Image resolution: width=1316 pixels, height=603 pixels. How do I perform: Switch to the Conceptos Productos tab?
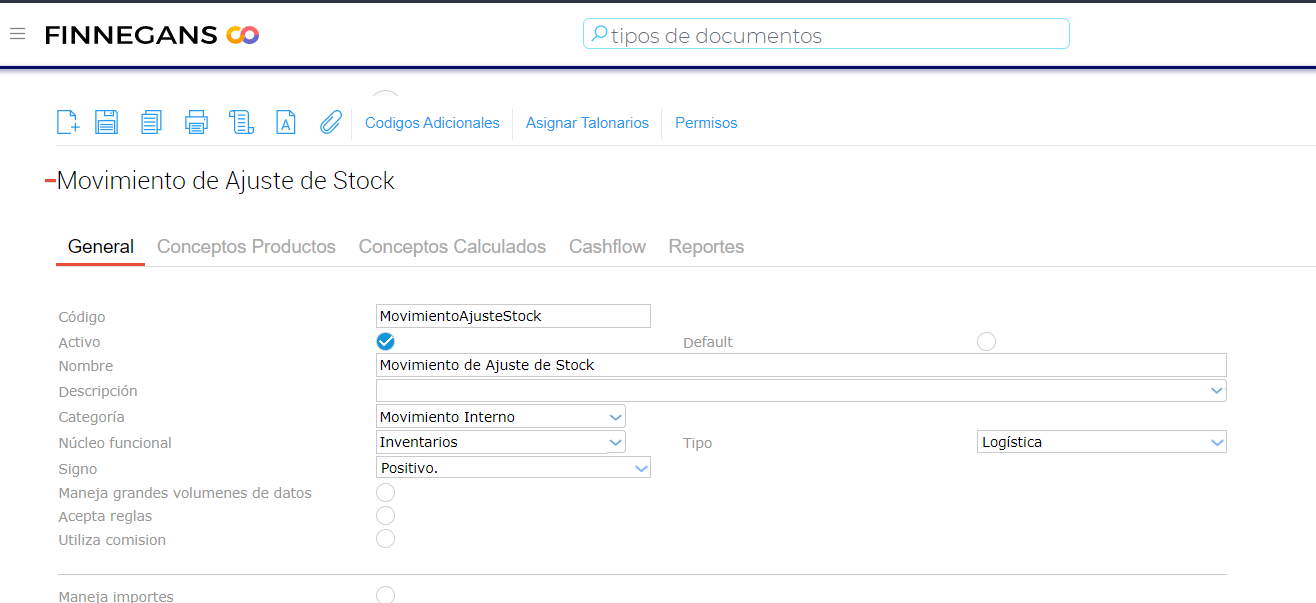[x=246, y=247]
